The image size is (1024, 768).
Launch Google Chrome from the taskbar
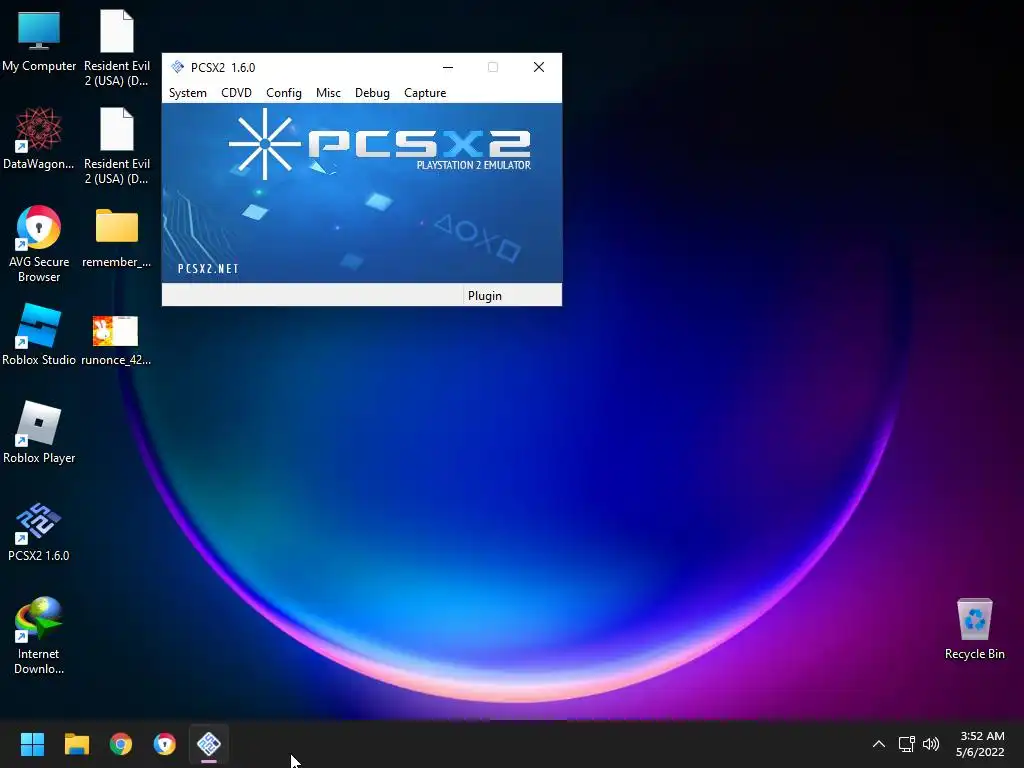121,744
